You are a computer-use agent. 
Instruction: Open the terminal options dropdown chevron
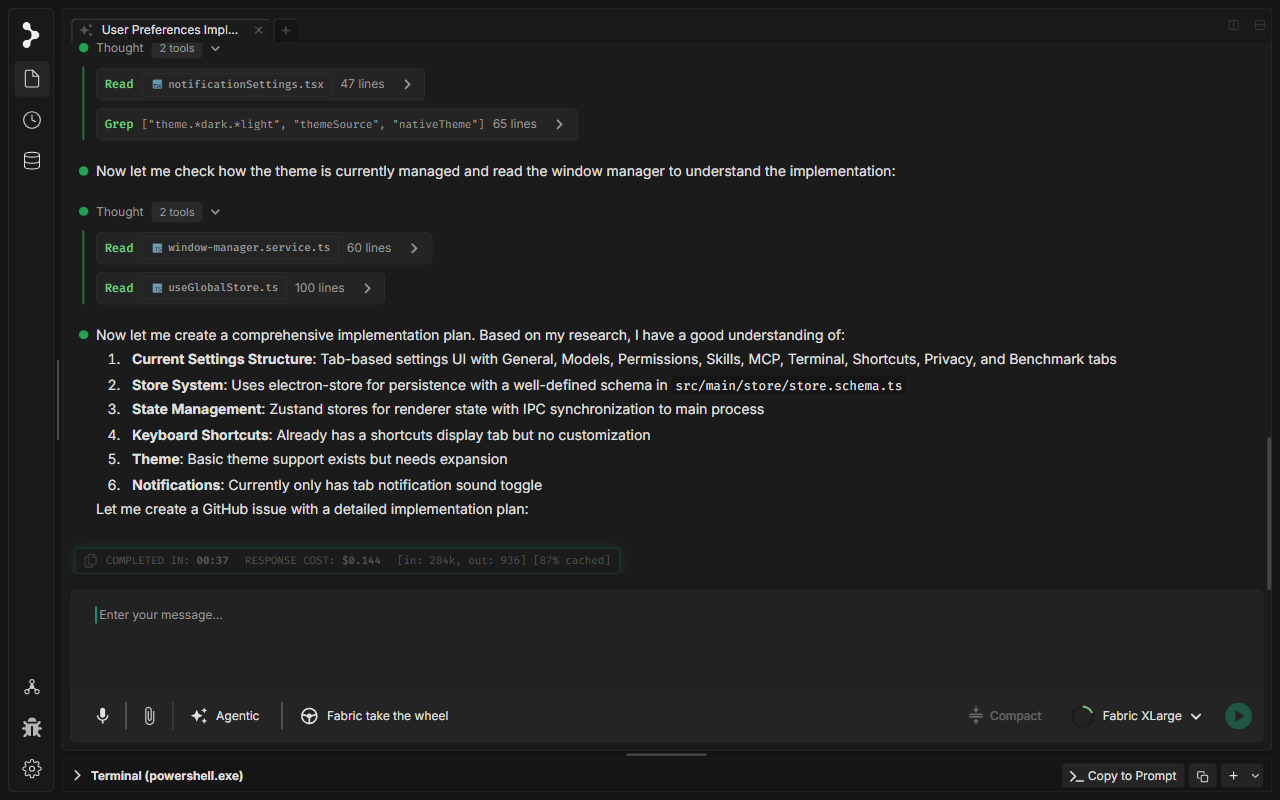point(1256,776)
